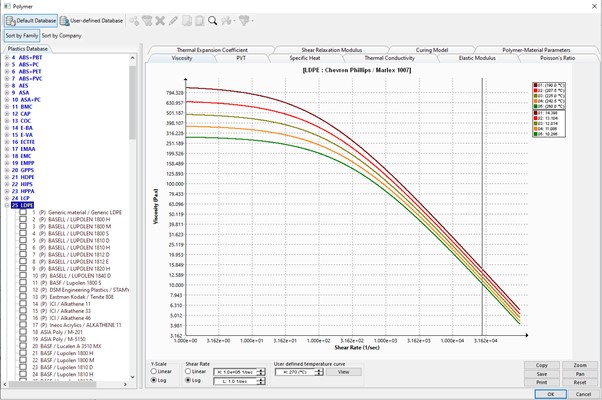This screenshot has width=602, height=400.
Task: Click the high shear rate input field
Action: [236, 371]
